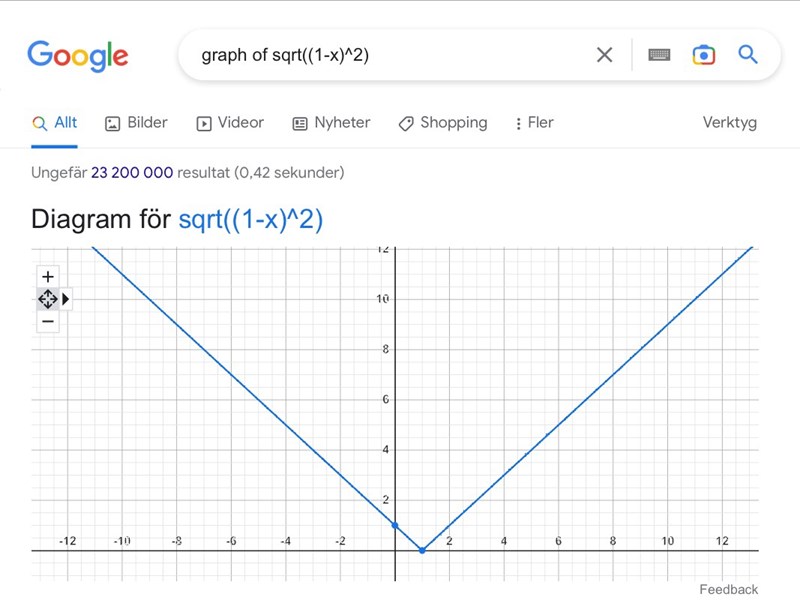Open the on-screen keyboard input tool

659,55
